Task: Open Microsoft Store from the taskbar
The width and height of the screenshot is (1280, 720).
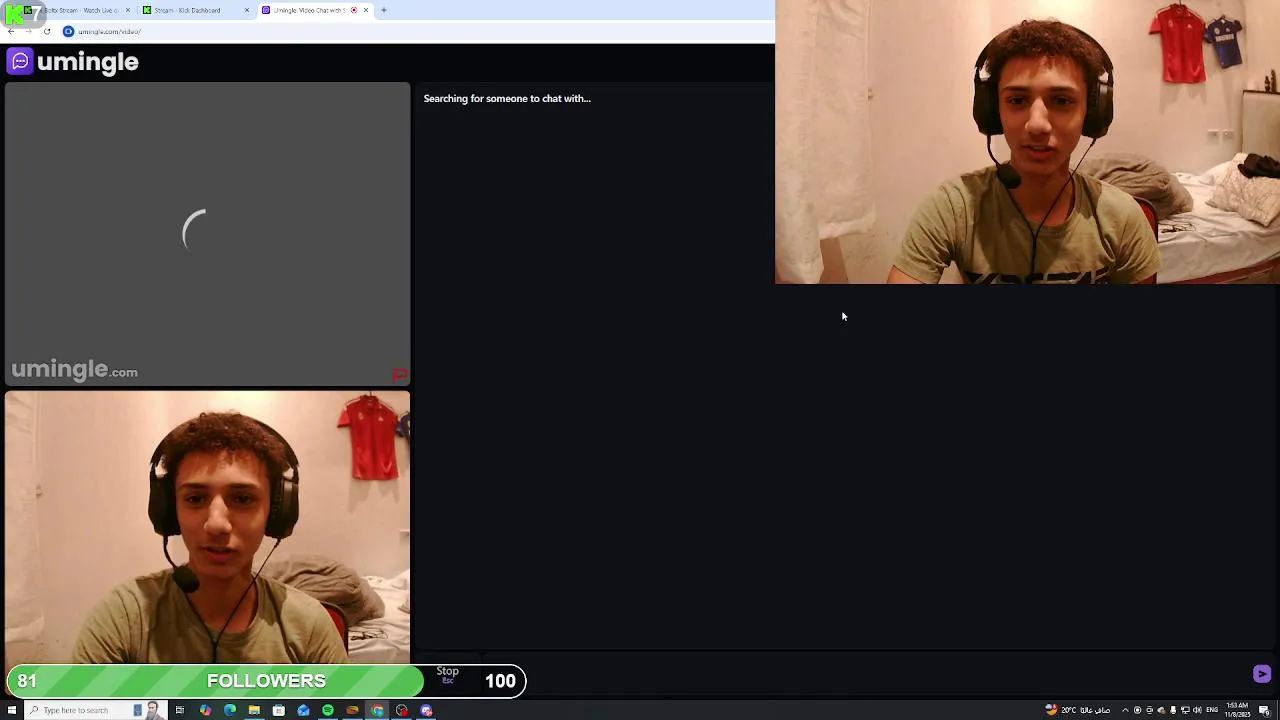Action: [x=279, y=710]
